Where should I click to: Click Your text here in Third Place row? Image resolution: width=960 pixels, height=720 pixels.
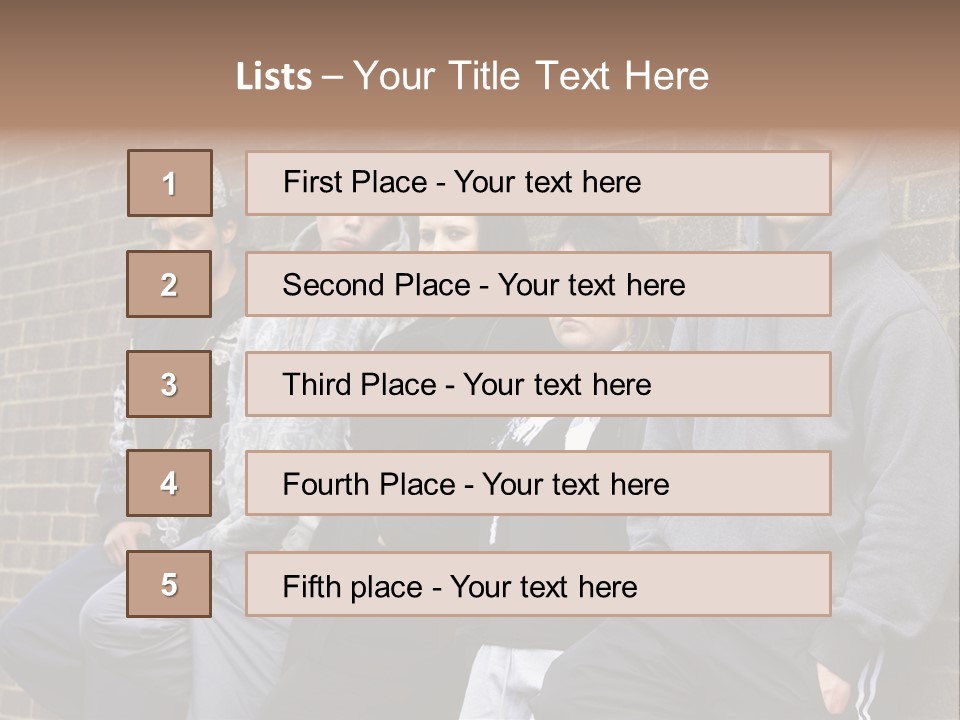557,385
